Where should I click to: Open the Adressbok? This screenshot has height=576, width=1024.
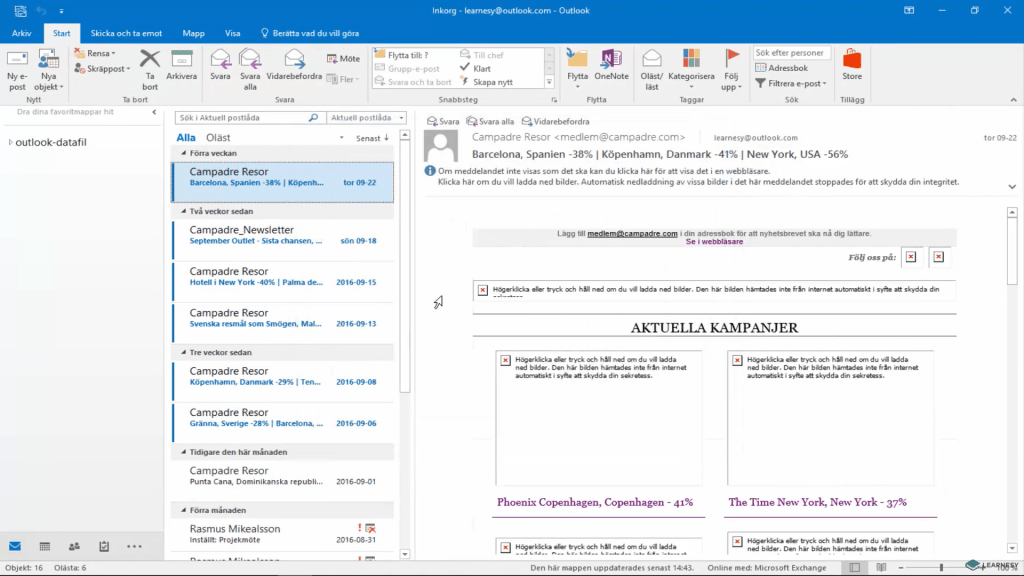[782, 68]
